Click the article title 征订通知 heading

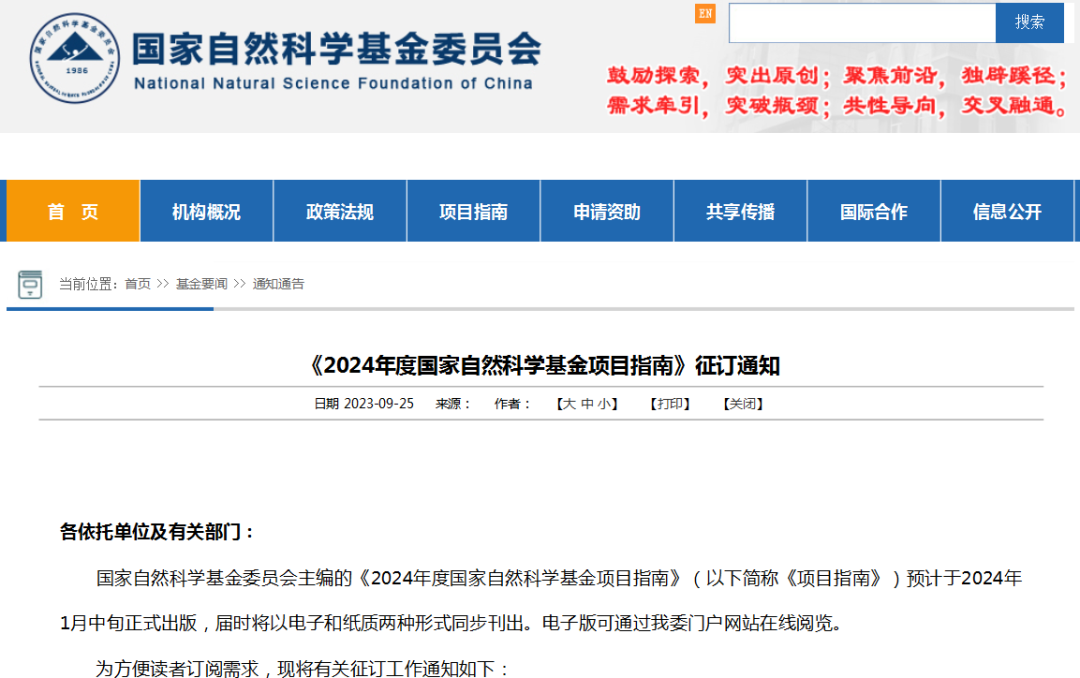(543, 365)
